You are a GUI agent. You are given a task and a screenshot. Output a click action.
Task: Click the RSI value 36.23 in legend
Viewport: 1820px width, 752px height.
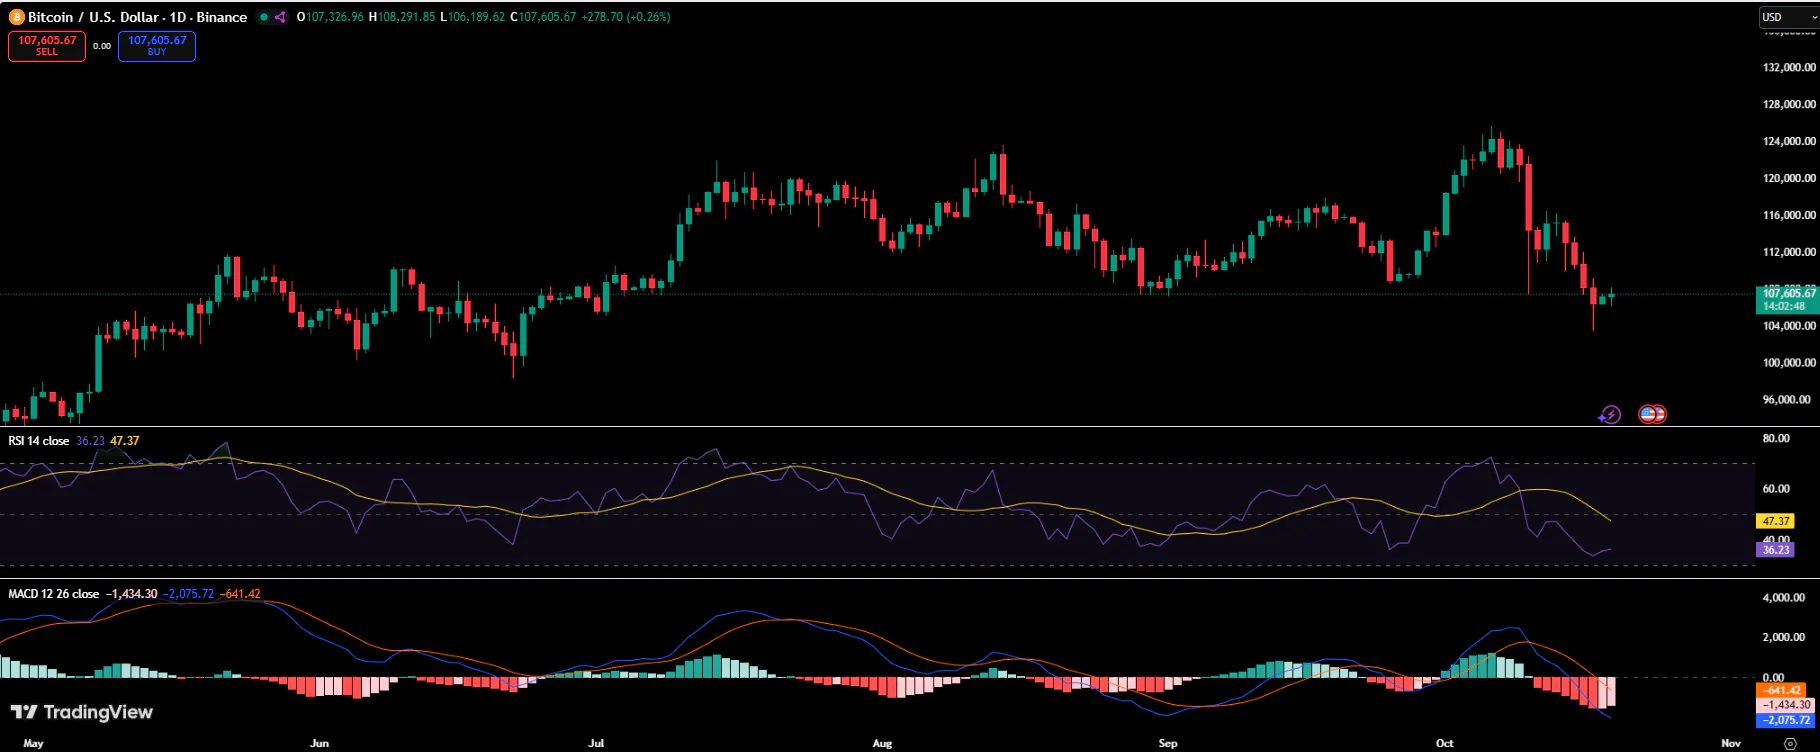point(90,441)
